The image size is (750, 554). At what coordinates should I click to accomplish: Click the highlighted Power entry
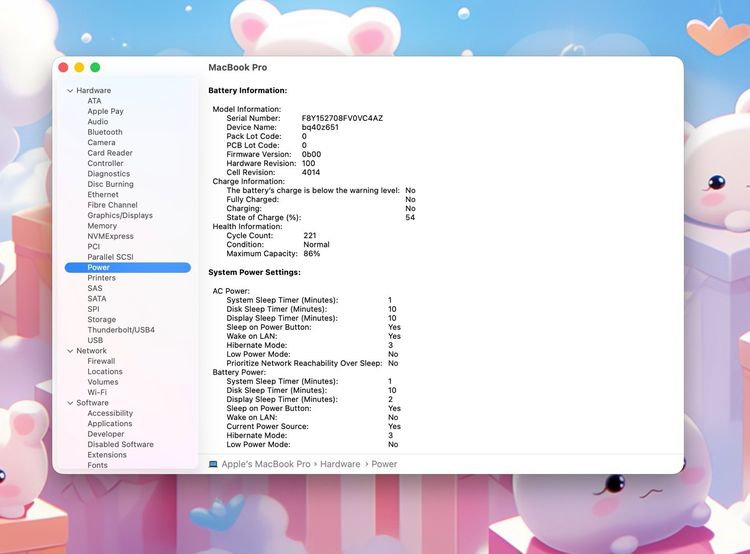pos(128,267)
